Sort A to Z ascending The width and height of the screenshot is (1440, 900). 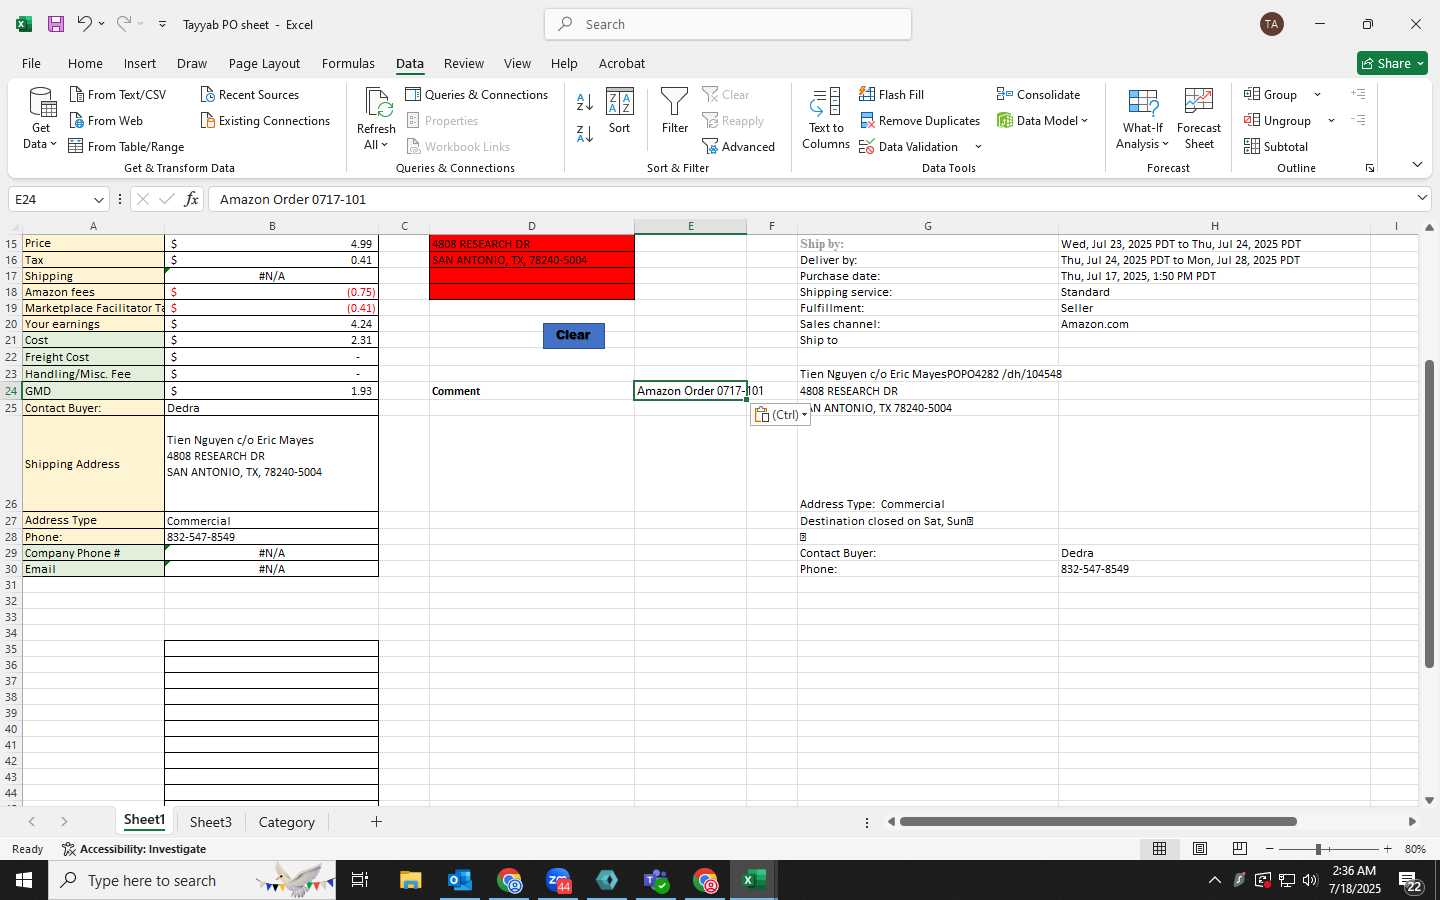[x=585, y=101]
